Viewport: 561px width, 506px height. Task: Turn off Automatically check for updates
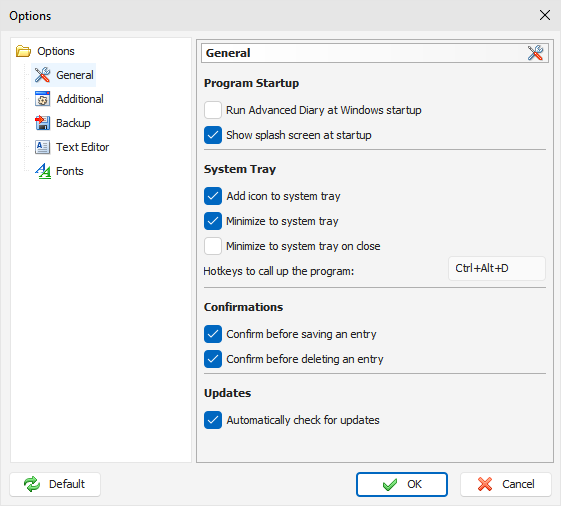pos(213,420)
